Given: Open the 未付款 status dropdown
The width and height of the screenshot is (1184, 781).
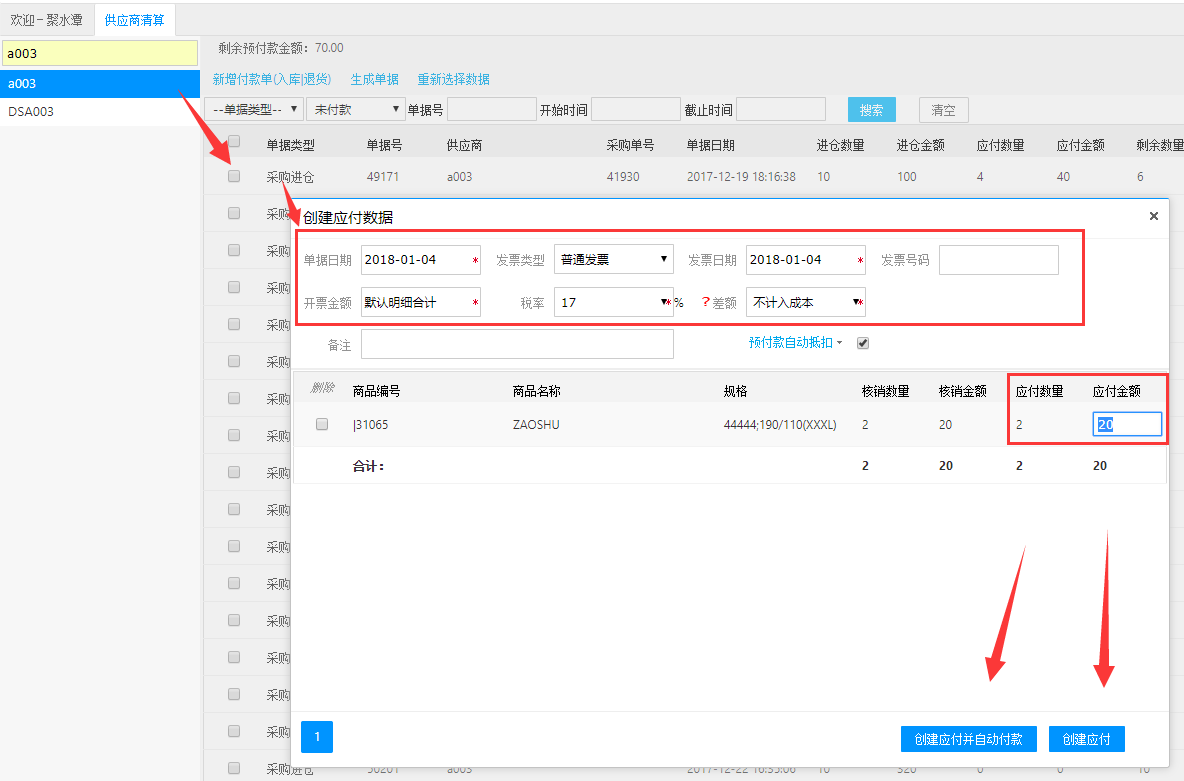Looking at the screenshot, I should [356, 110].
